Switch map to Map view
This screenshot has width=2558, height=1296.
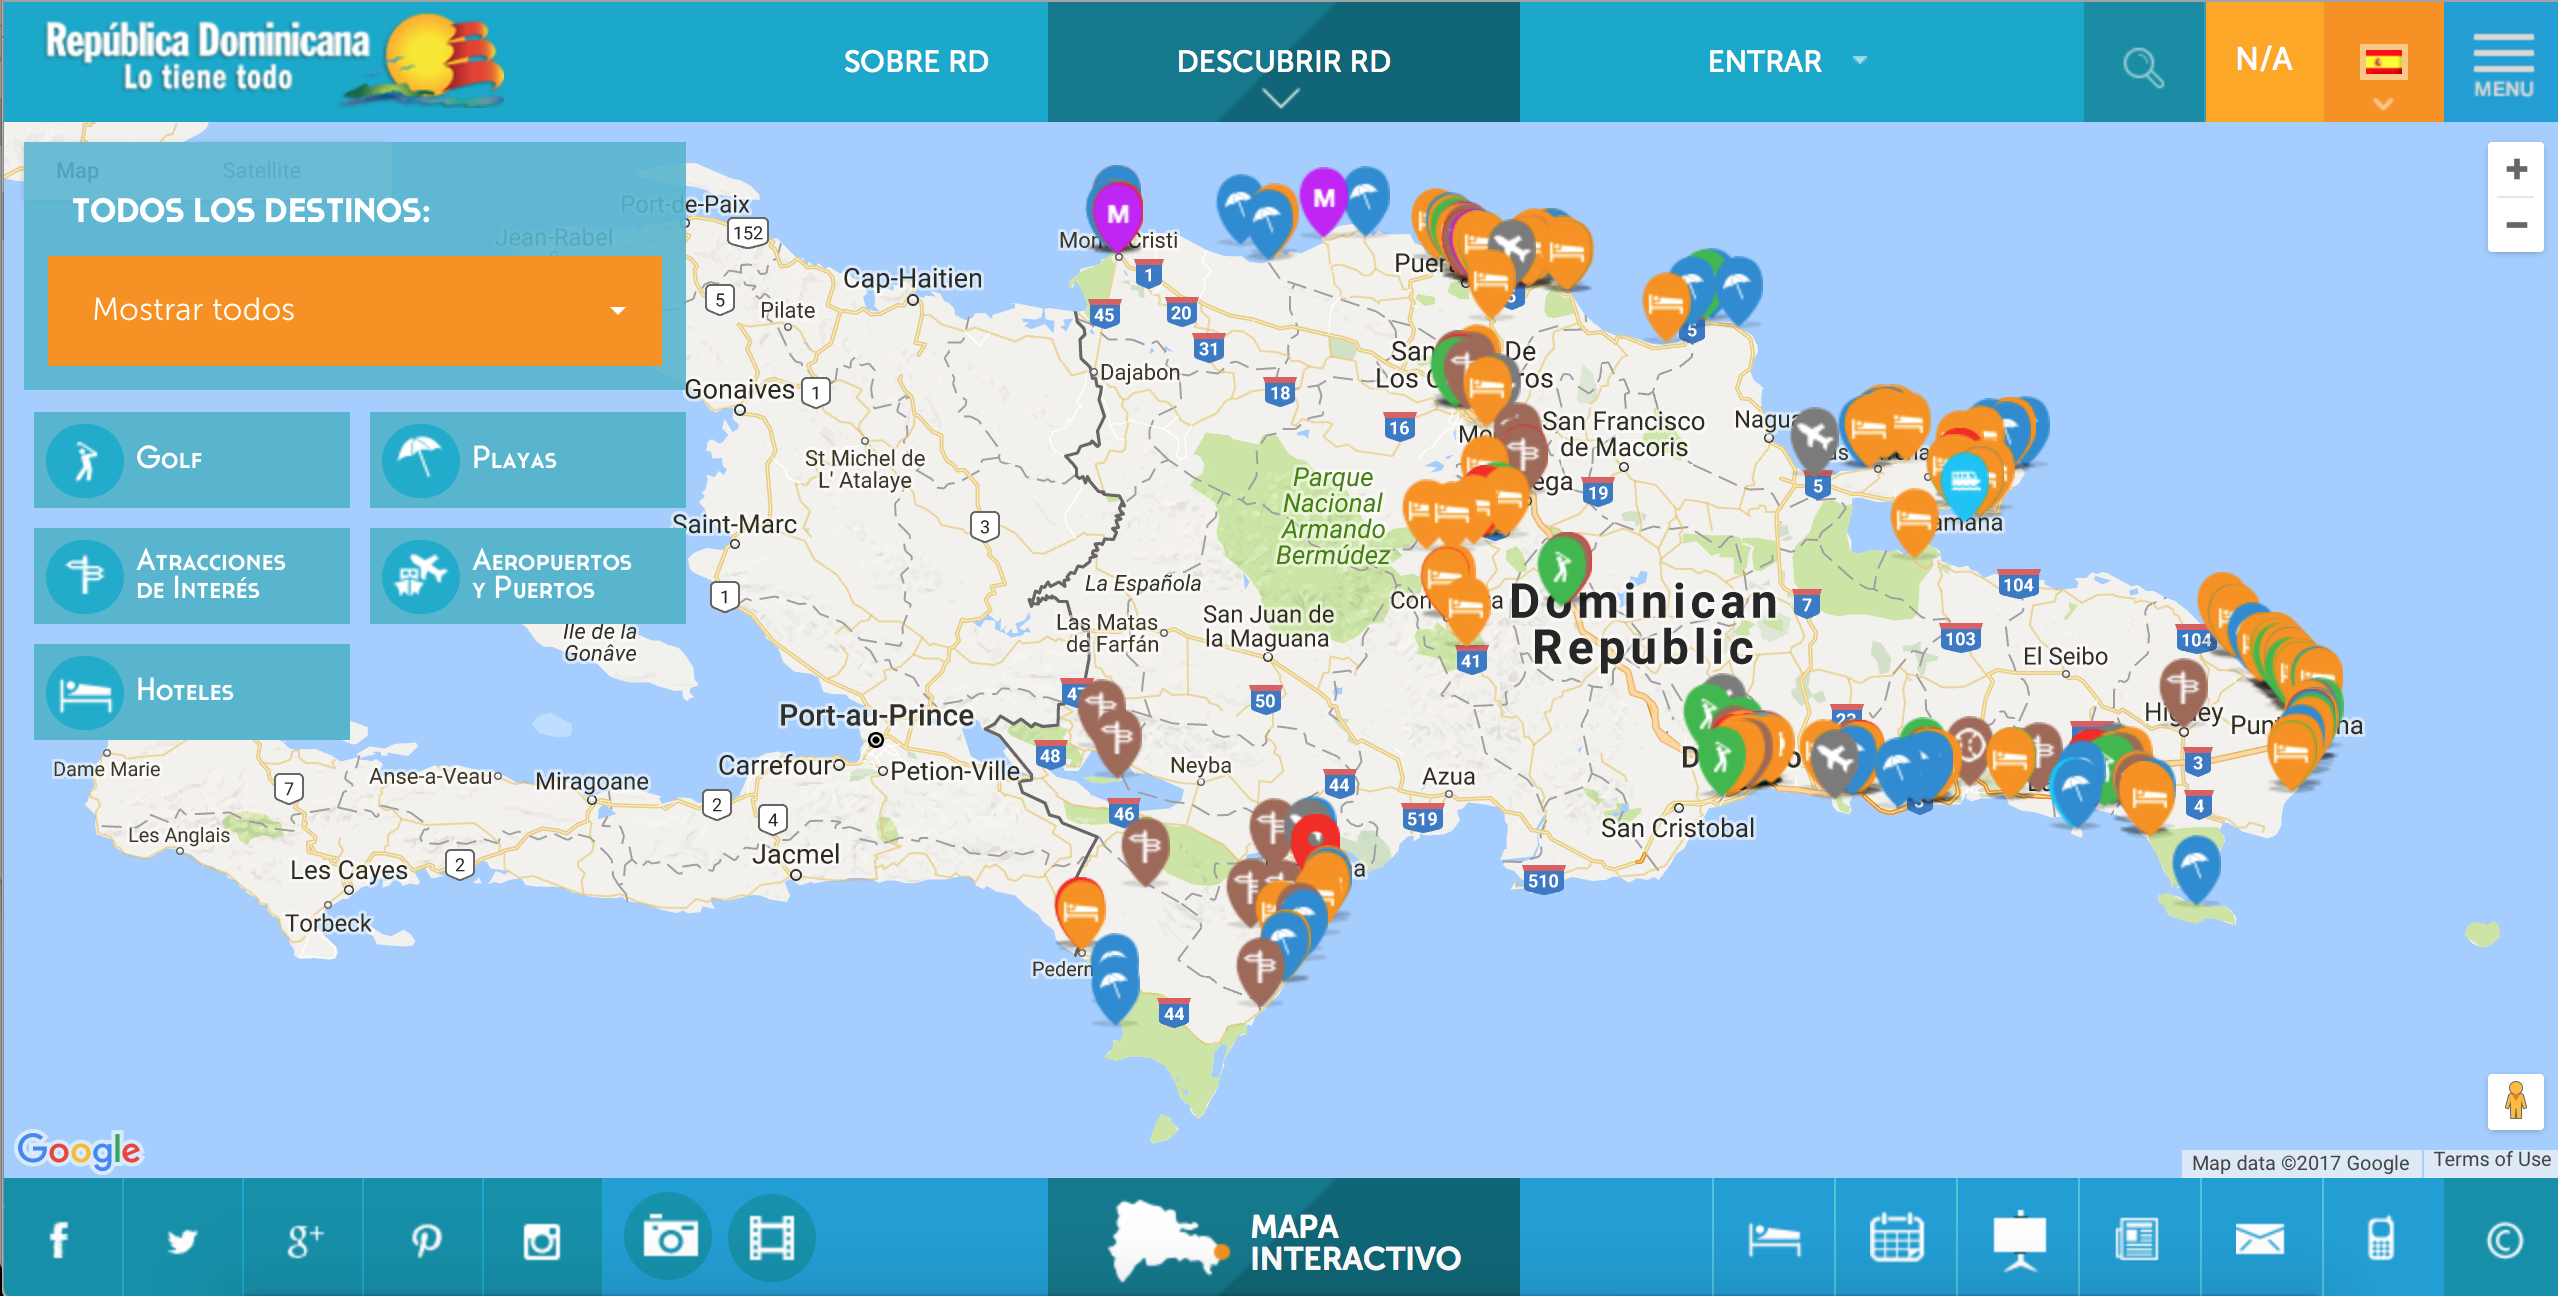click(x=77, y=170)
